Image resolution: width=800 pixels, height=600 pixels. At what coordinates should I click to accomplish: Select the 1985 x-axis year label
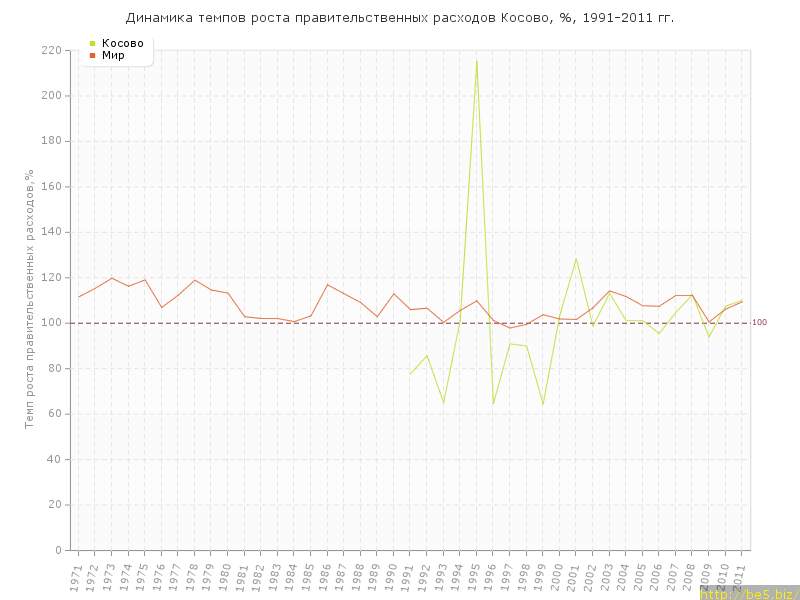click(x=309, y=577)
